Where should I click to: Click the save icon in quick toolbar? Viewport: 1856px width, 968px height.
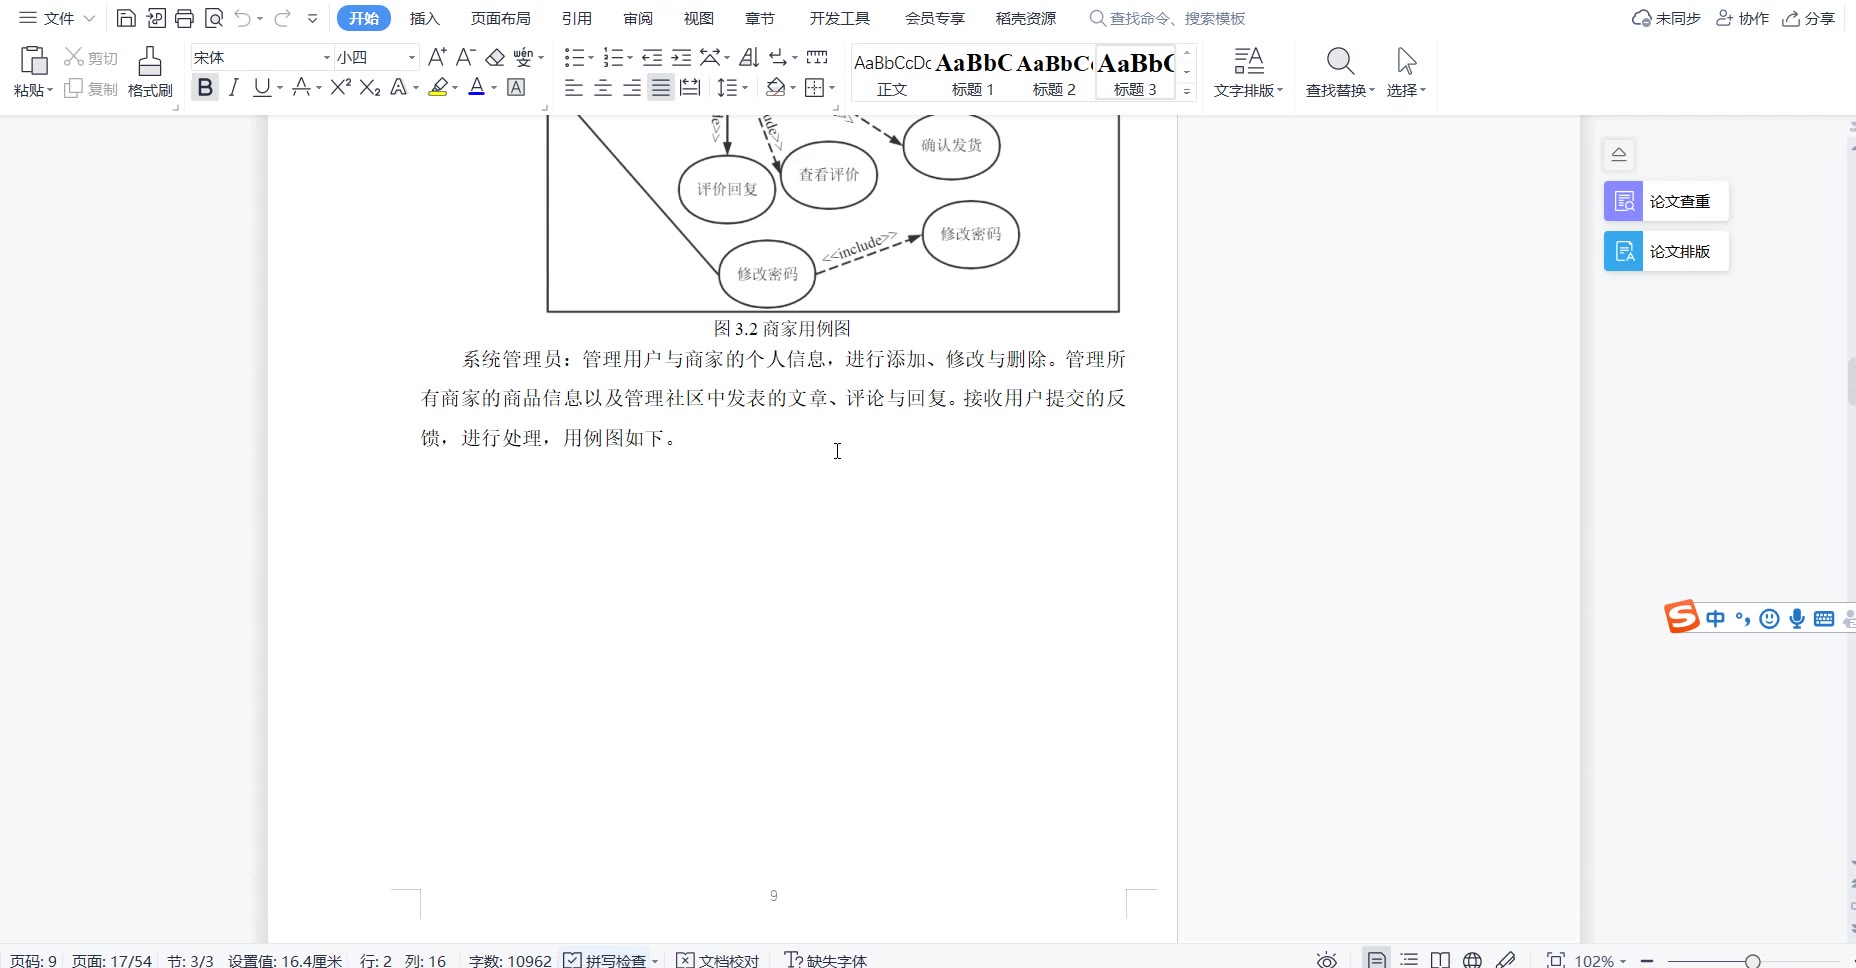126,18
